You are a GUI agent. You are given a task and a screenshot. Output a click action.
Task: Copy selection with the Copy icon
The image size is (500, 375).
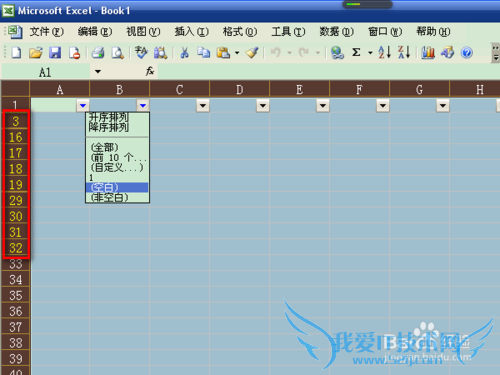pos(203,53)
